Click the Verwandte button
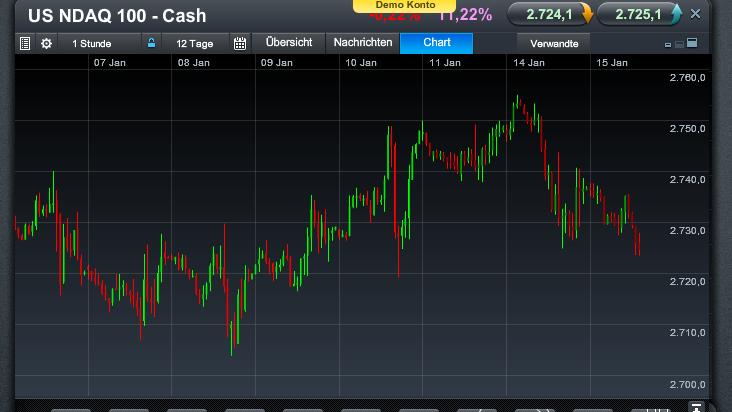This screenshot has height=412, width=732. coord(554,44)
